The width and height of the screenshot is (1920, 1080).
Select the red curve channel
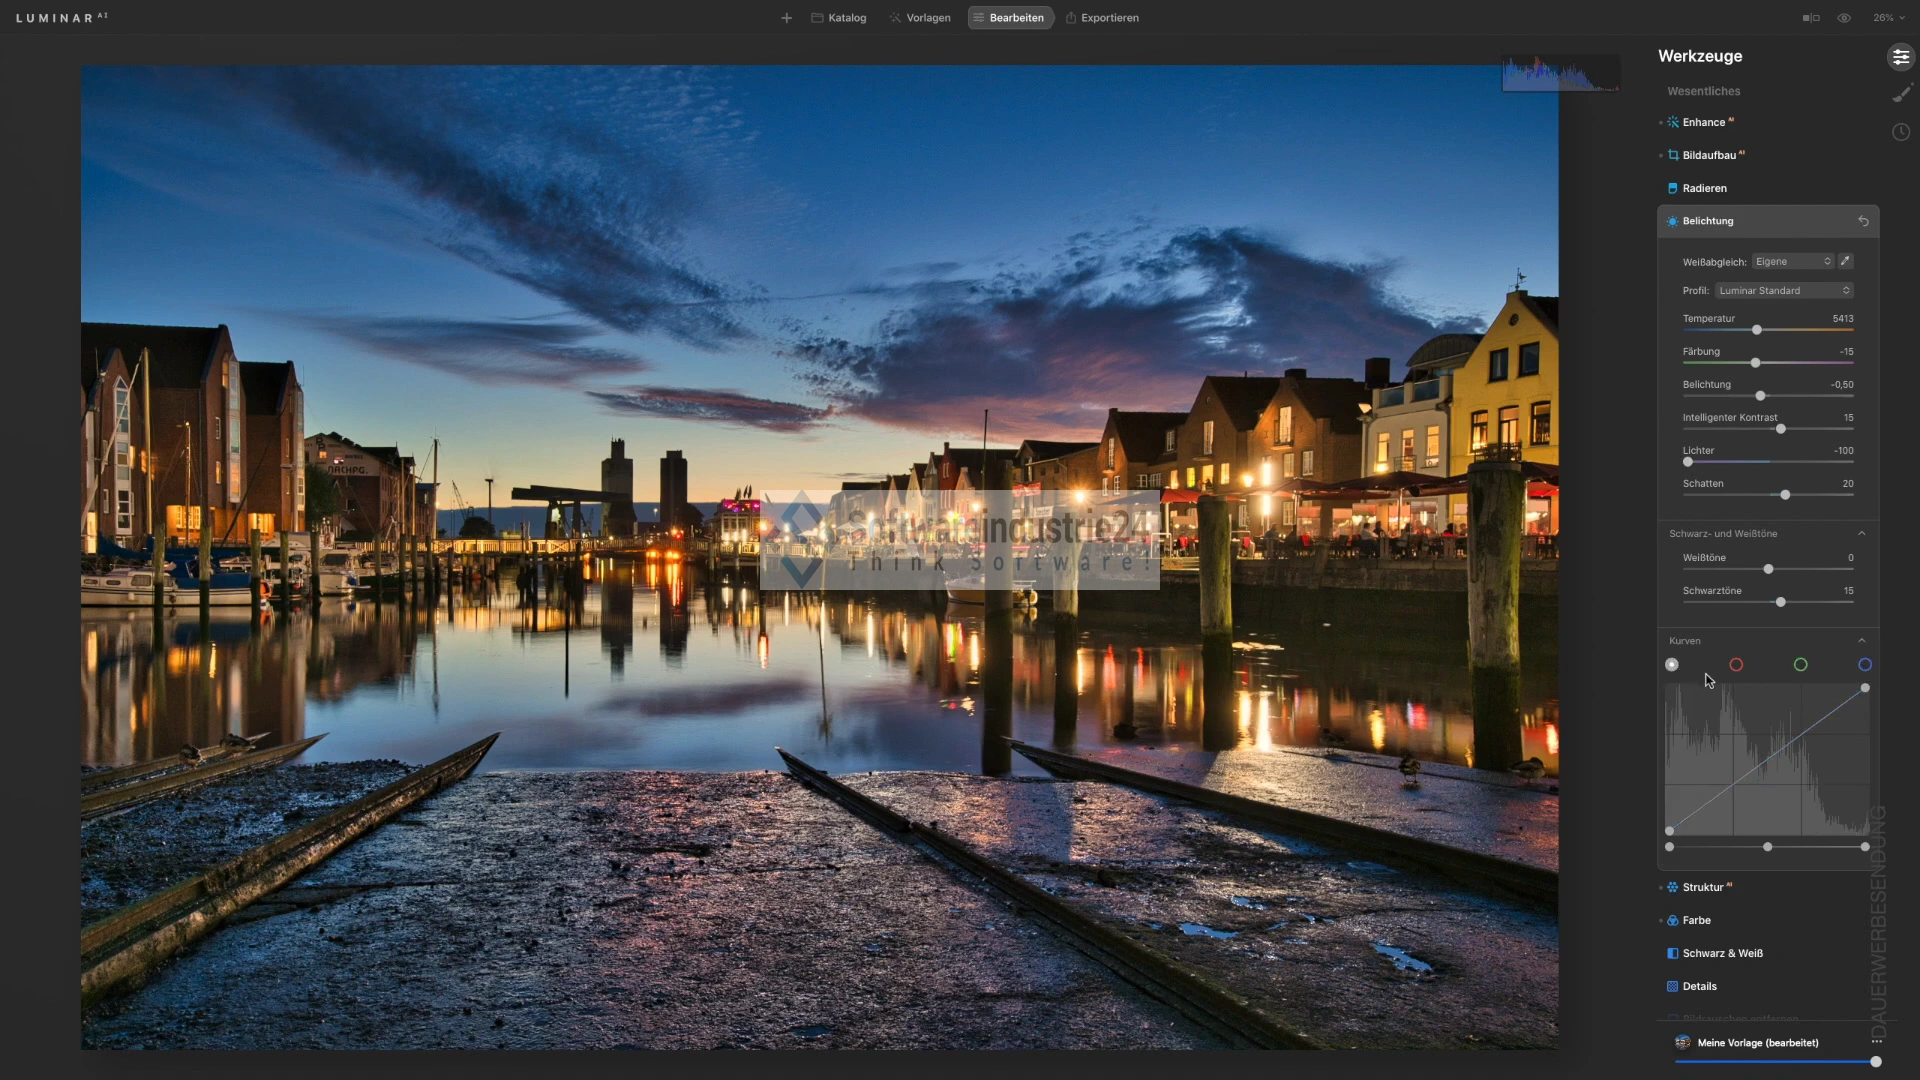pyautogui.click(x=1736, y=665)
